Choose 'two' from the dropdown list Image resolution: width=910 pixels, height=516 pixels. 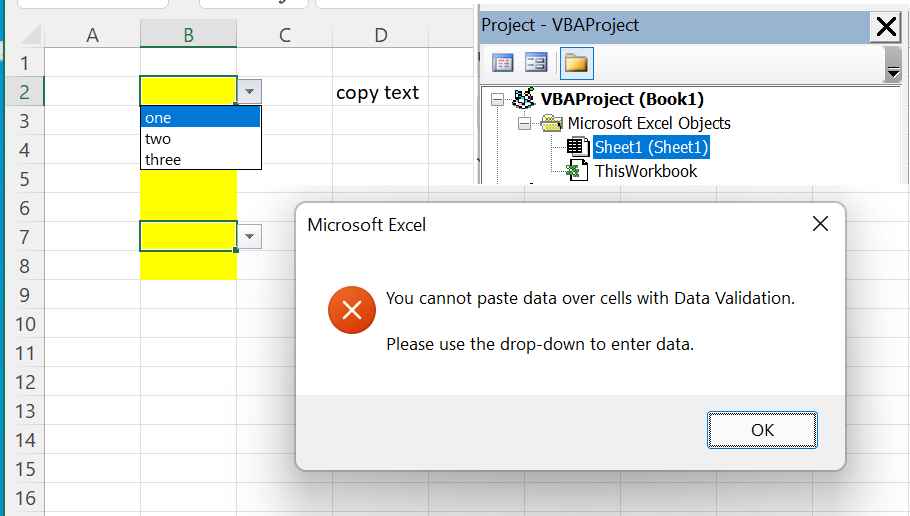200,139
